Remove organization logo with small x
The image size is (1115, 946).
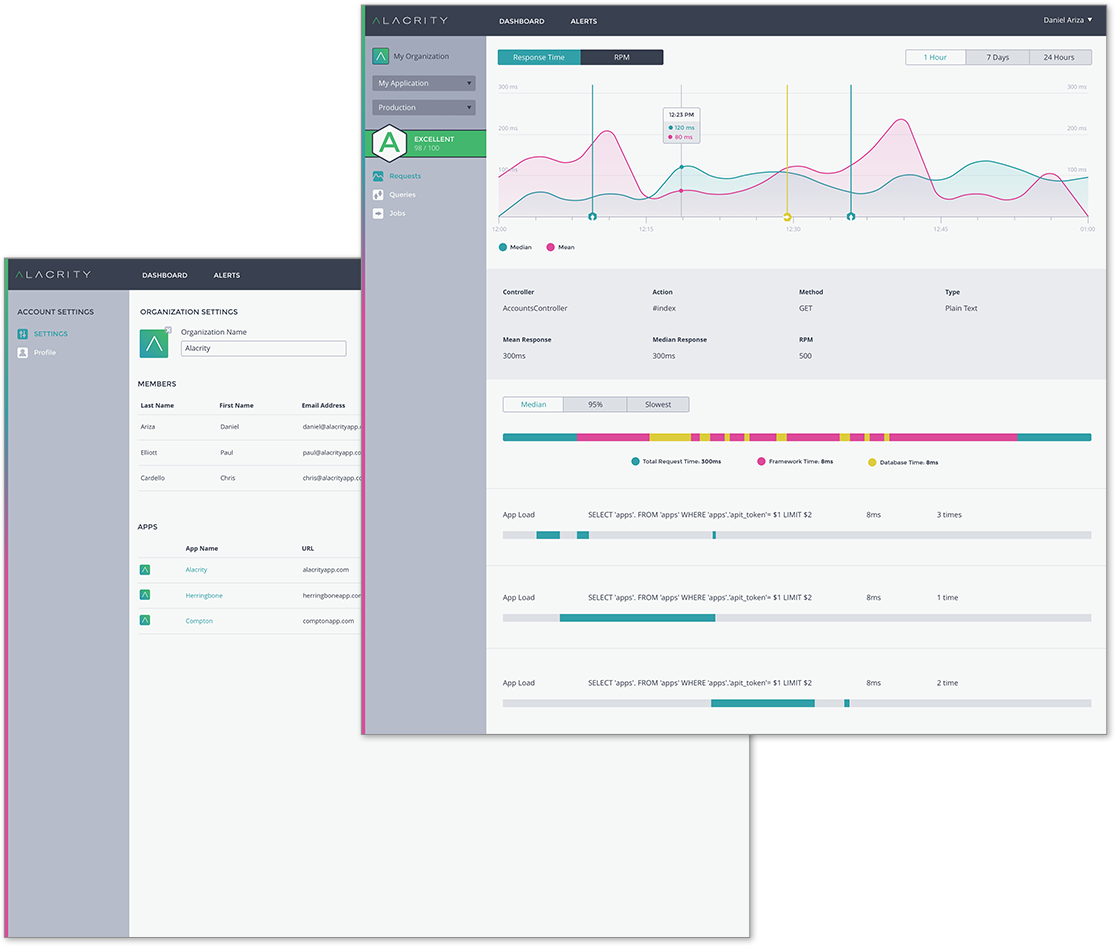tap(169, 329)
